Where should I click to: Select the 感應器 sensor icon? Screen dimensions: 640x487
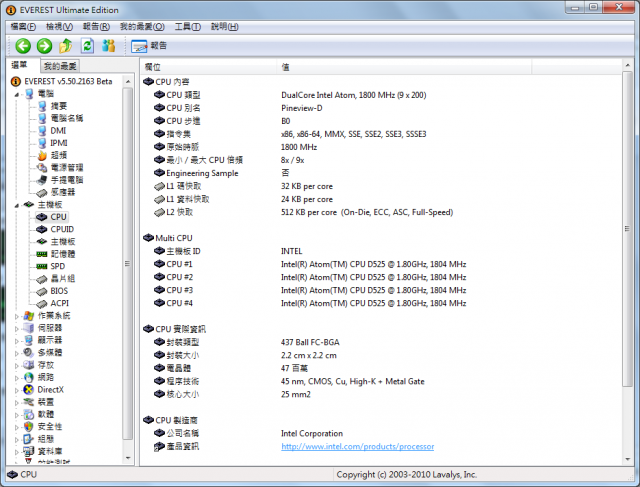click(x=42, y=192)
